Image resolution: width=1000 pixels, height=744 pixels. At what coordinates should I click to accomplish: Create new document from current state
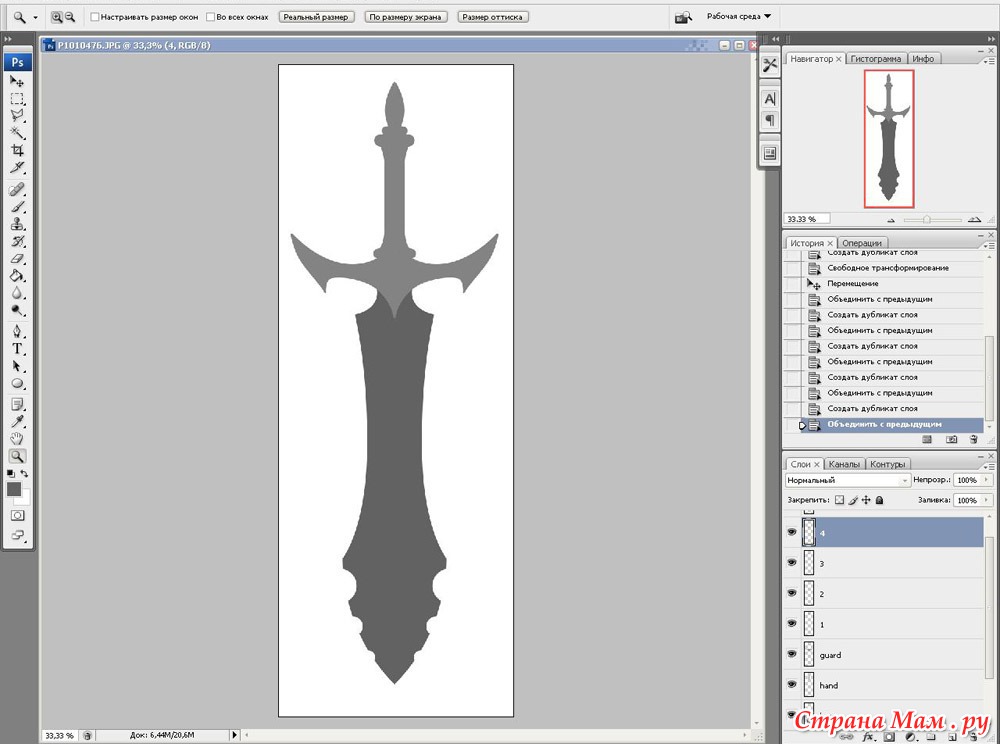tap(927, 439)
